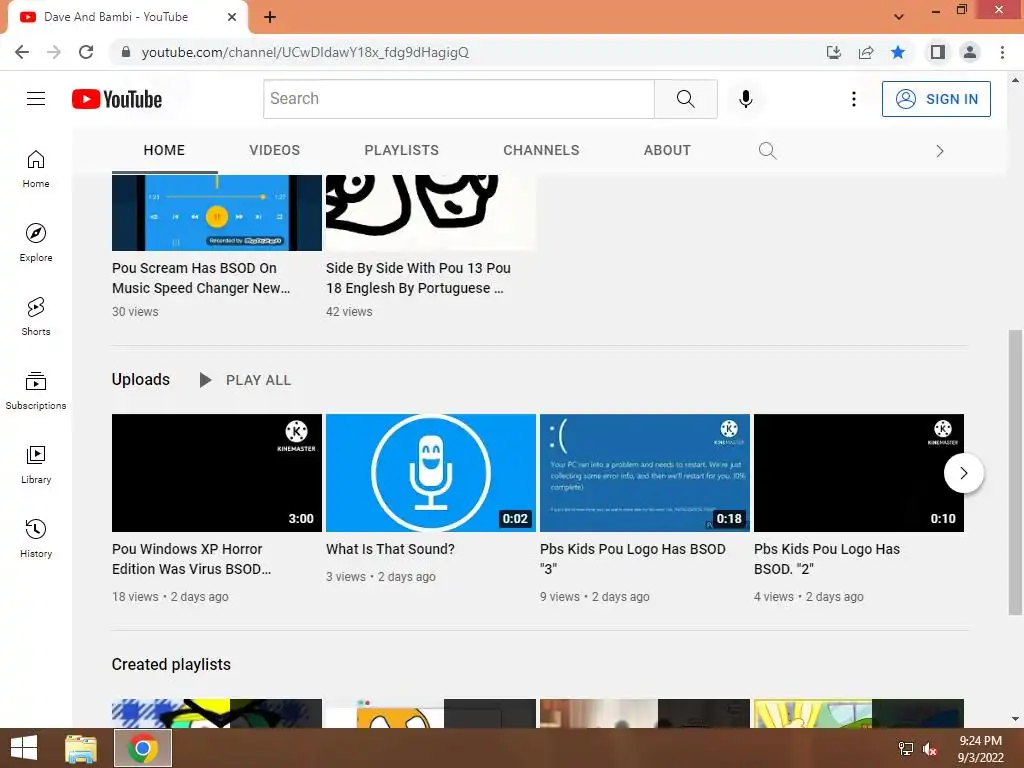1024x768 pixels.
Task: Click the share page icon in address bar
Action: coord(866,52)
